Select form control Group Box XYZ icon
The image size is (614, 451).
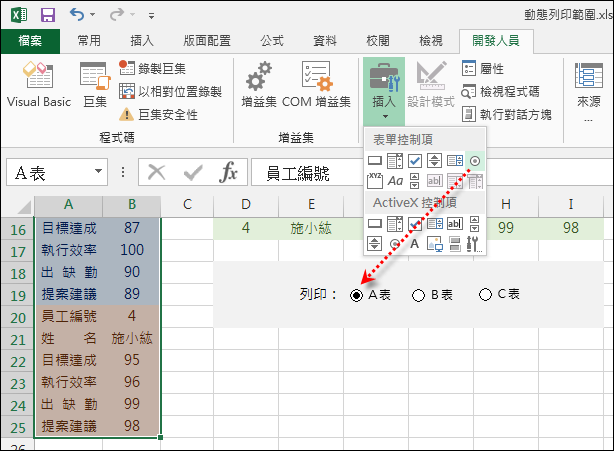tap(375, 181)
